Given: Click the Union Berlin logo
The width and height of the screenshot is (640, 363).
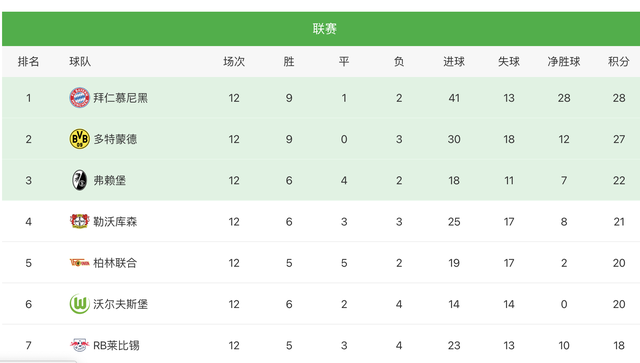Looking at the screenshot, I should click(80, 263).
